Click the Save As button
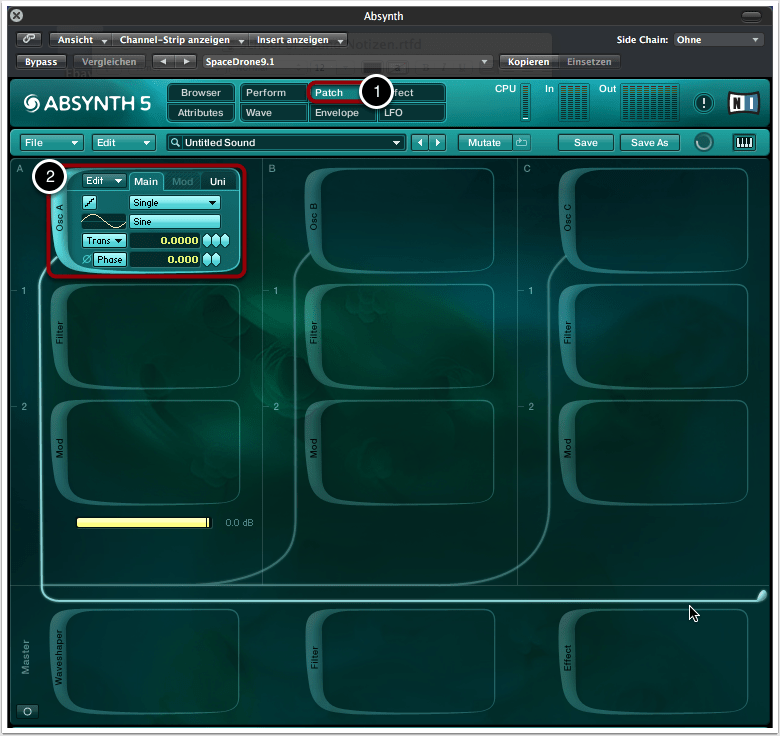The width and height of the screenshot is (780, 736). pyautogui.click(x=649, y=143)
